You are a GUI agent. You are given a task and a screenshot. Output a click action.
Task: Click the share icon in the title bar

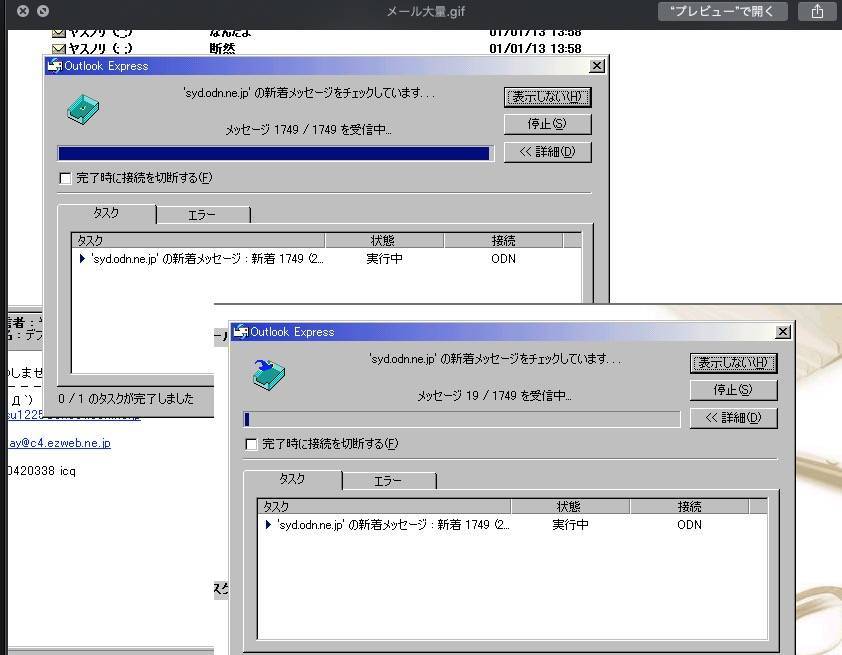coord(817,11)
